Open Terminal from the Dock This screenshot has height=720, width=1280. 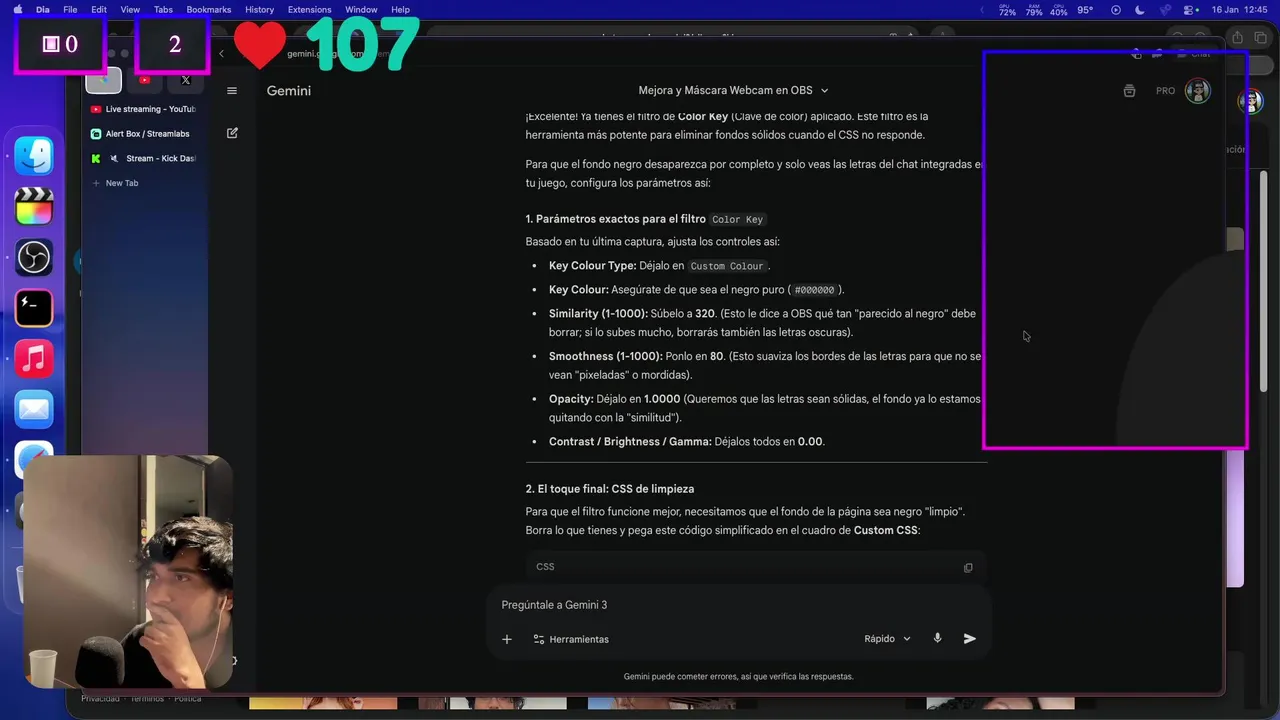34,308
